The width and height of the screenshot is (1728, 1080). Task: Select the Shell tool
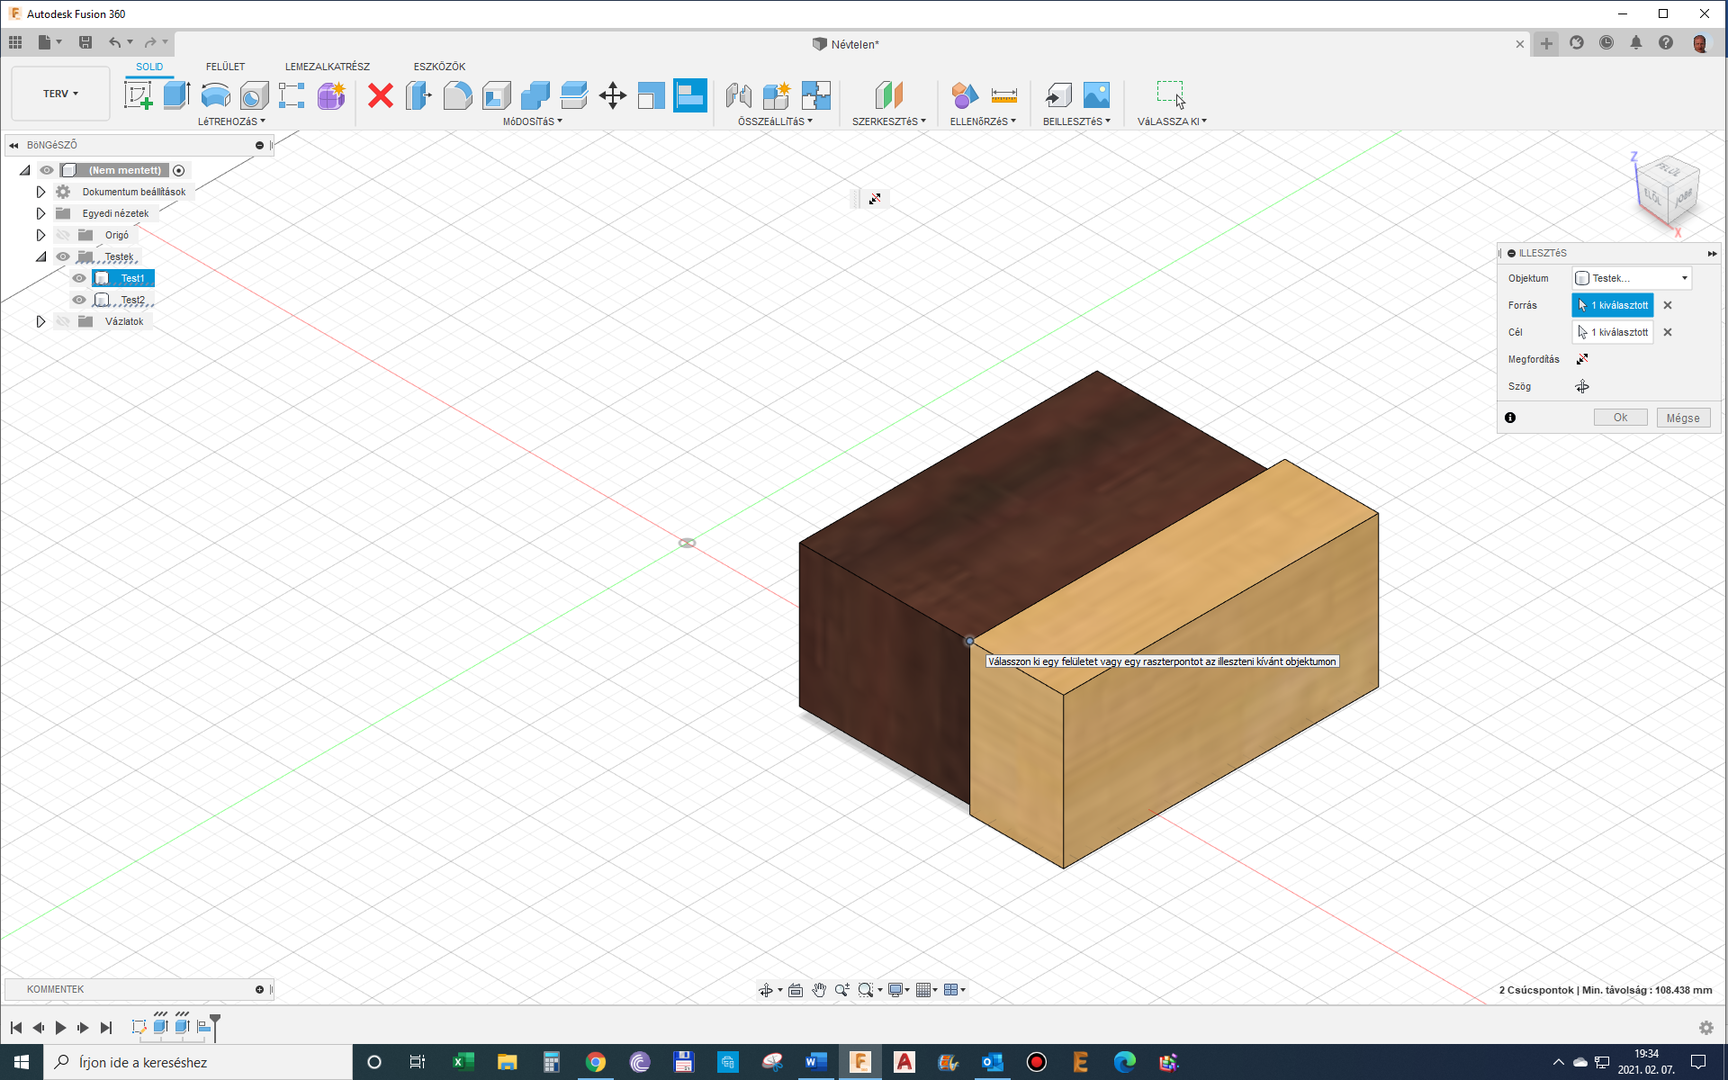point(496,96)
